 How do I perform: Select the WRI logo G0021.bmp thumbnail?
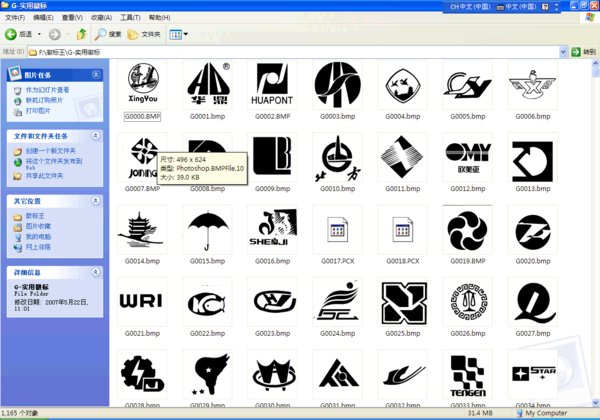click(x=142, y=299)
